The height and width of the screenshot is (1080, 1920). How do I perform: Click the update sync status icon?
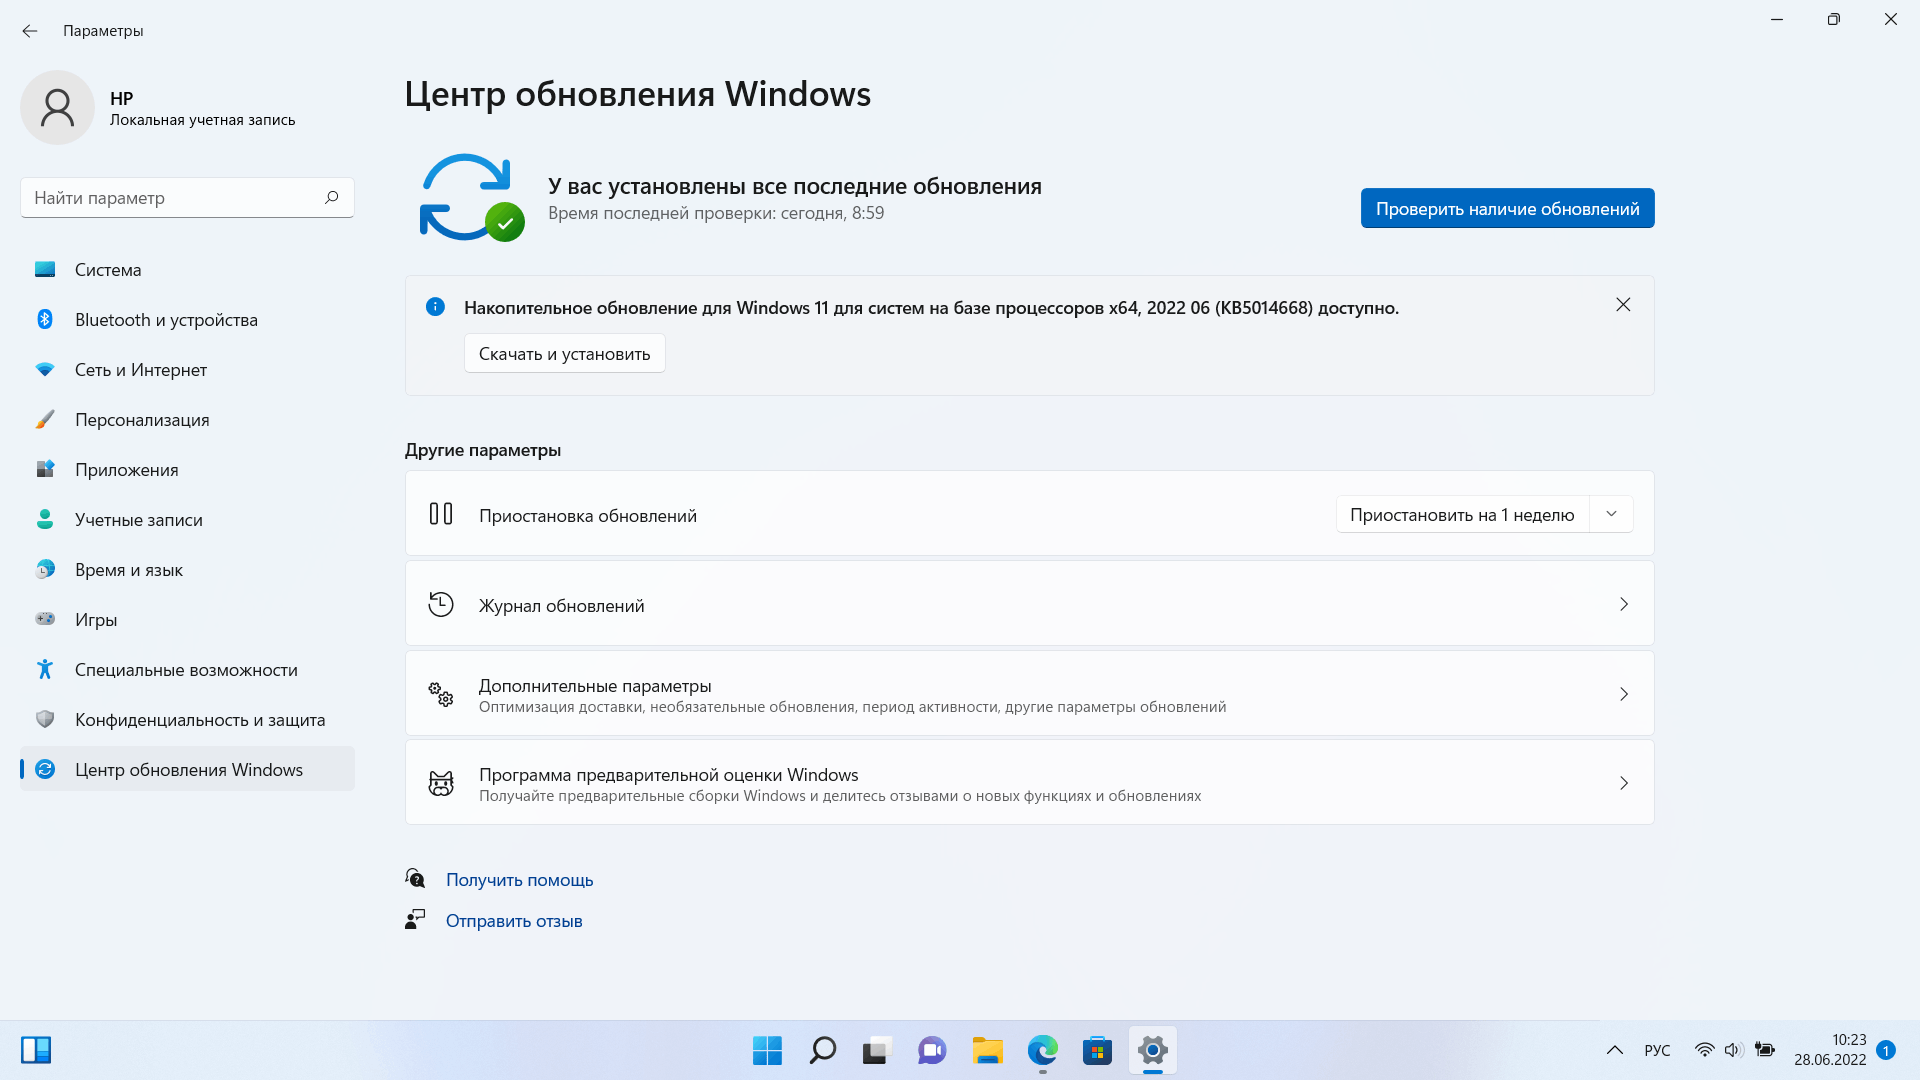(x=470, y=198)
